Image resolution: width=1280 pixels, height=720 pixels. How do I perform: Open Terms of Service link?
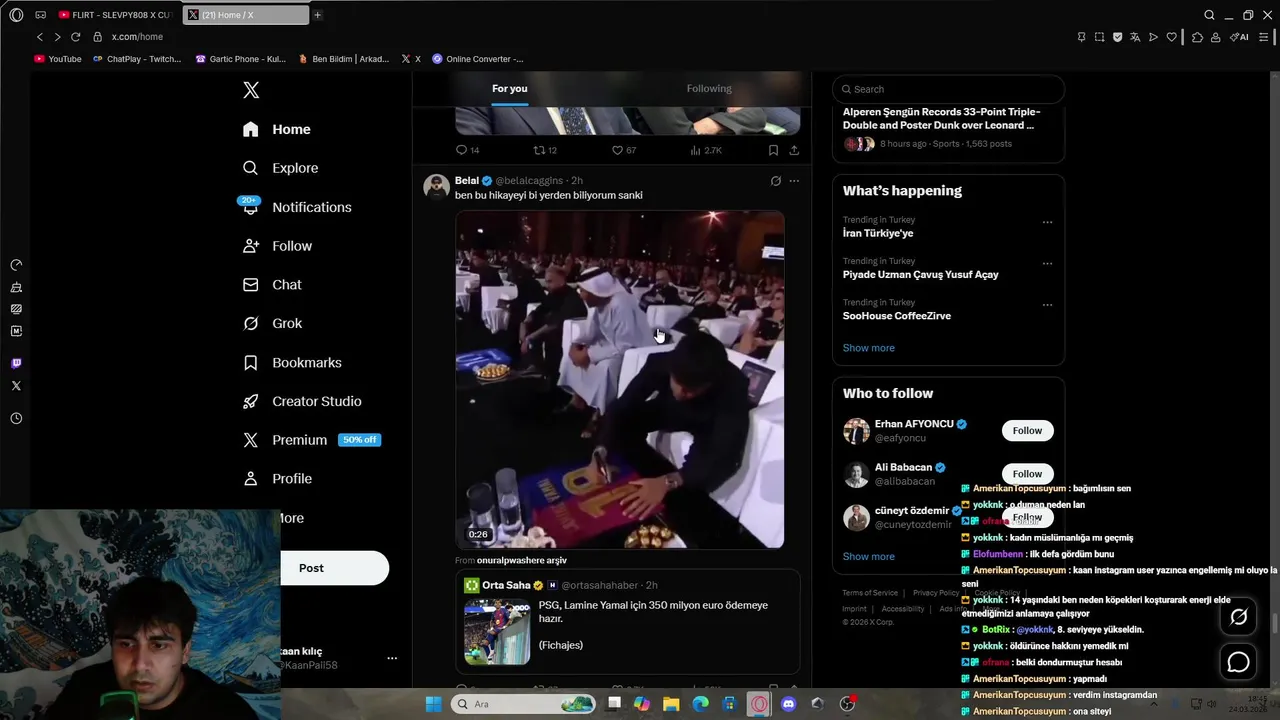pos(870,593)
